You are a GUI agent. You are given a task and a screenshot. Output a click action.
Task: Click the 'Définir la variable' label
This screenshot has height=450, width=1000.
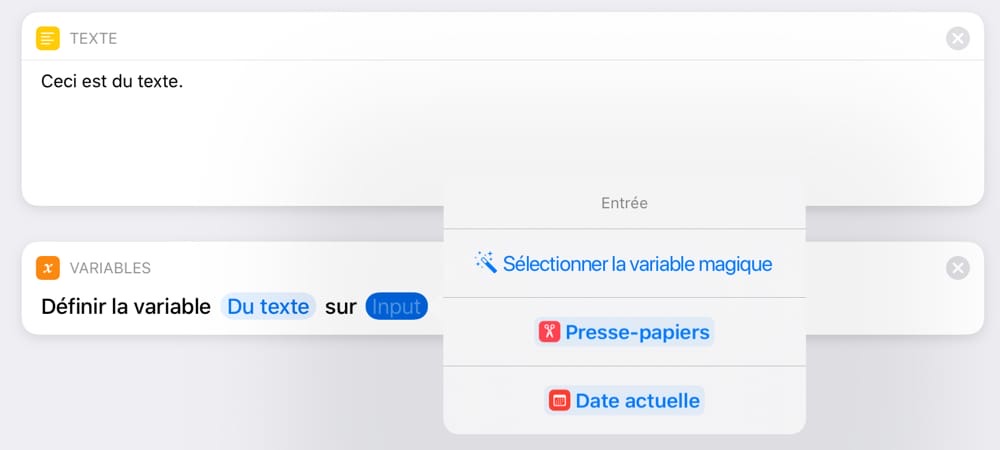(x=126, y=307)
